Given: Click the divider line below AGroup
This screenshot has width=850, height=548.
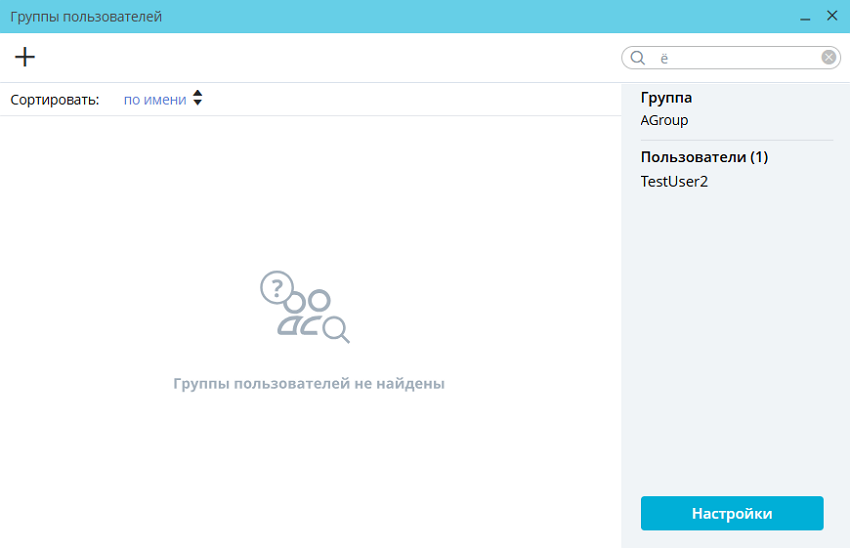Looking at the screenshot, I should (736, 140).
